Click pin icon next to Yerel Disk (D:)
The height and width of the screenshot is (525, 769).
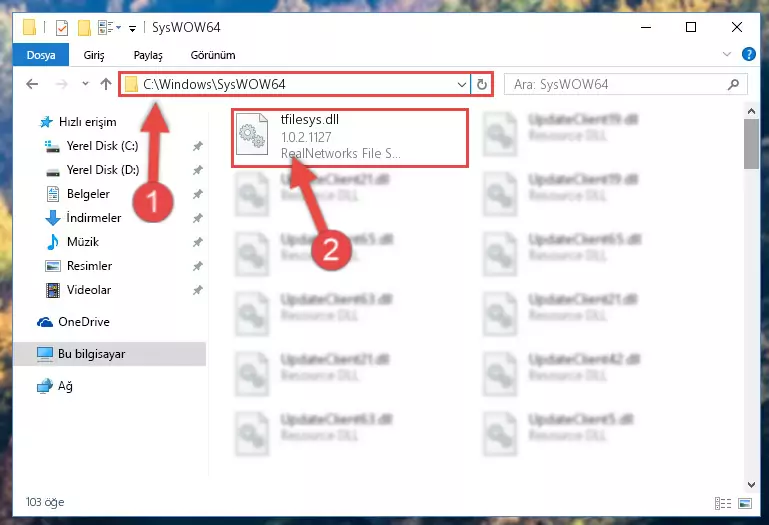197,170
